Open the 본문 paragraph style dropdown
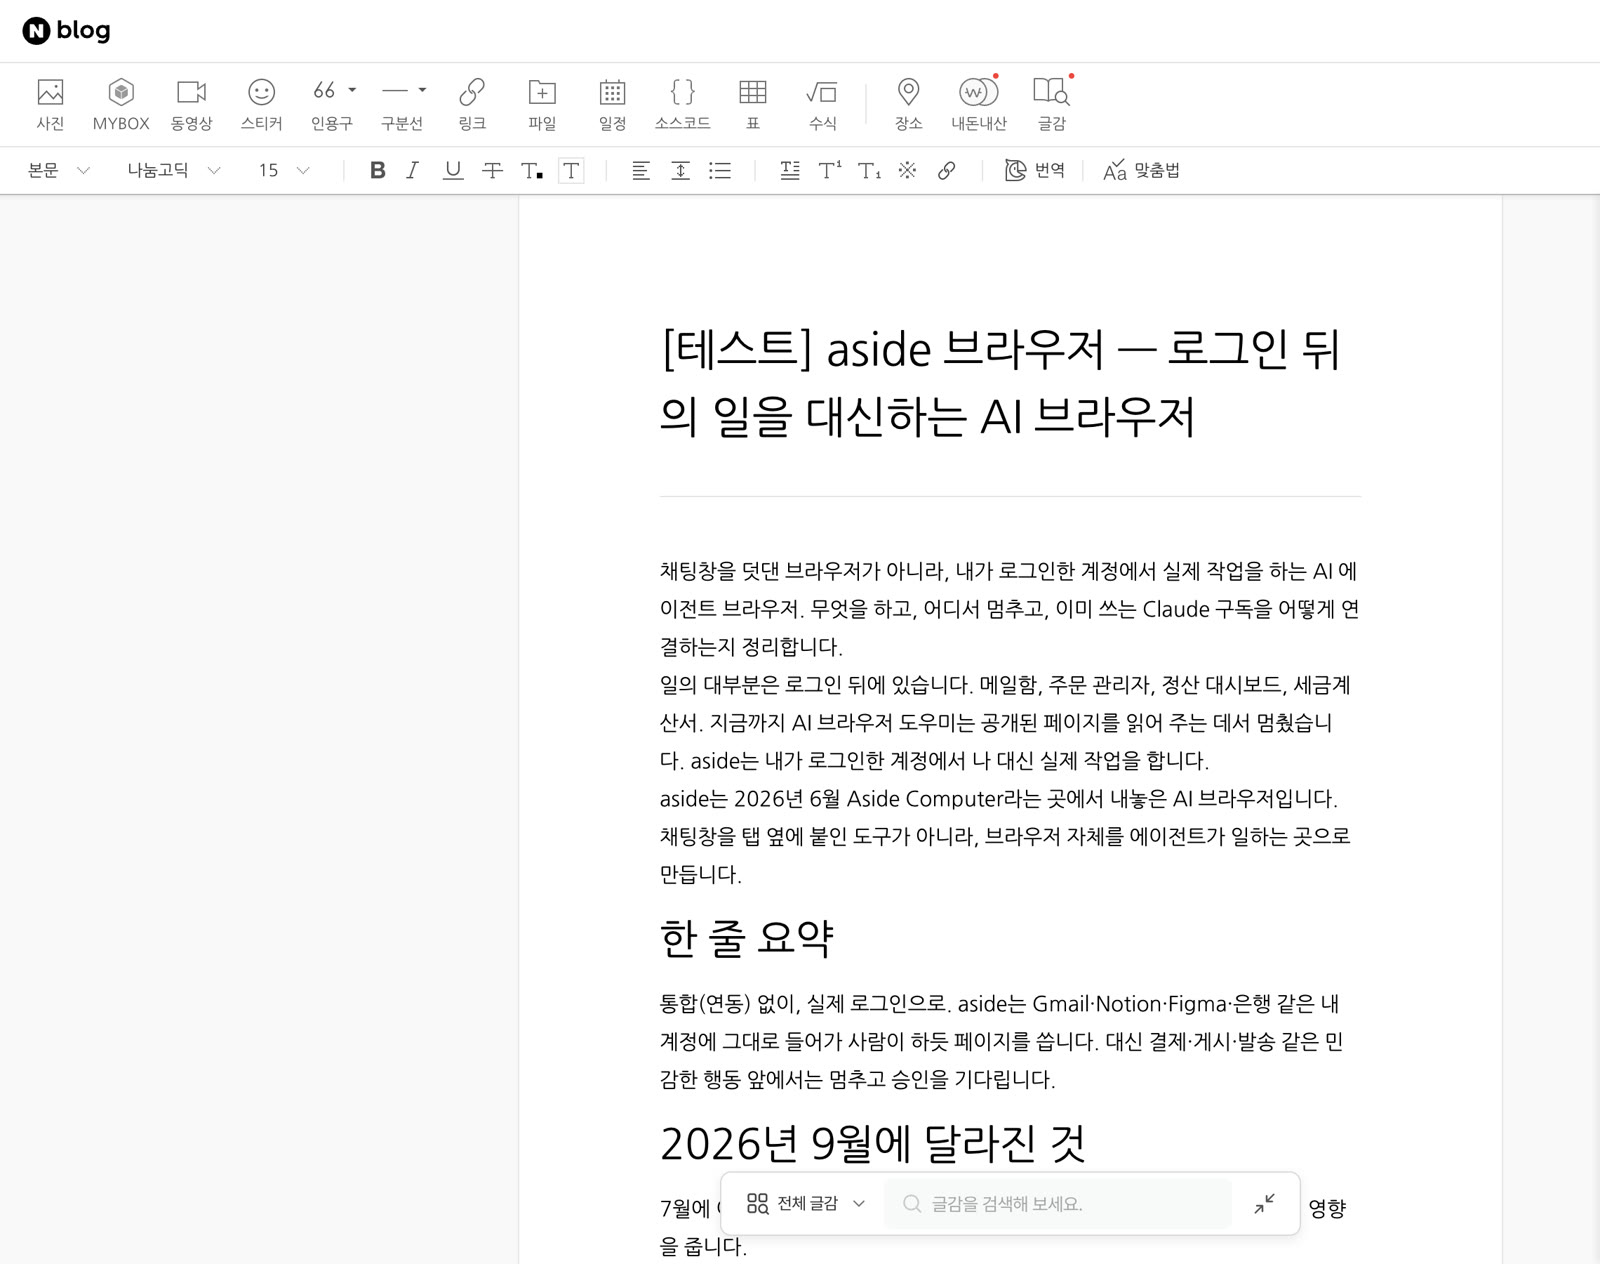 59,170
